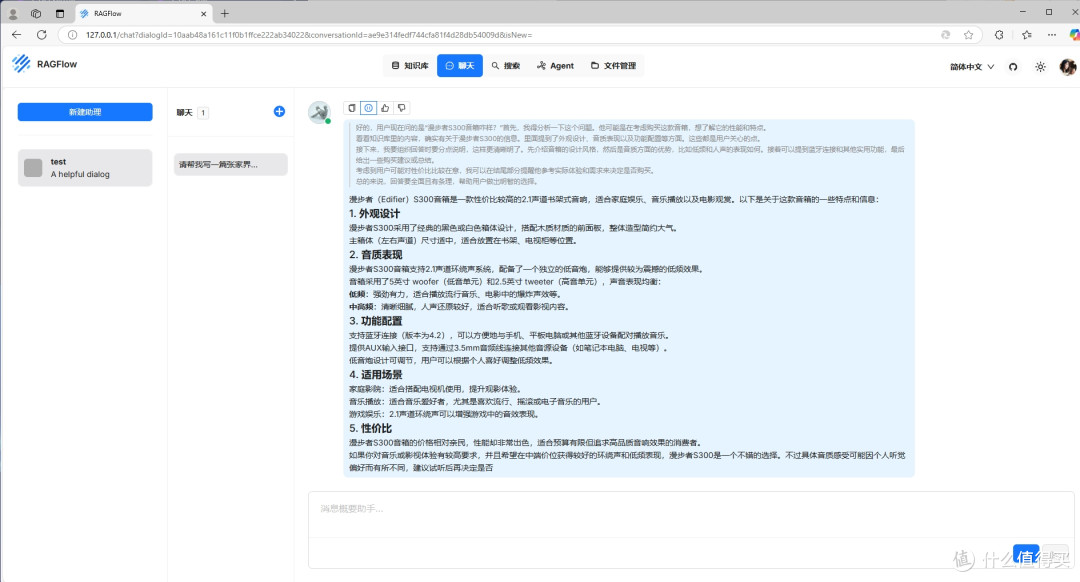The width and height of the screenshot is (1080, 582).
Task: Click the heading 3. 功能配置
Action: tap(375, 321)
